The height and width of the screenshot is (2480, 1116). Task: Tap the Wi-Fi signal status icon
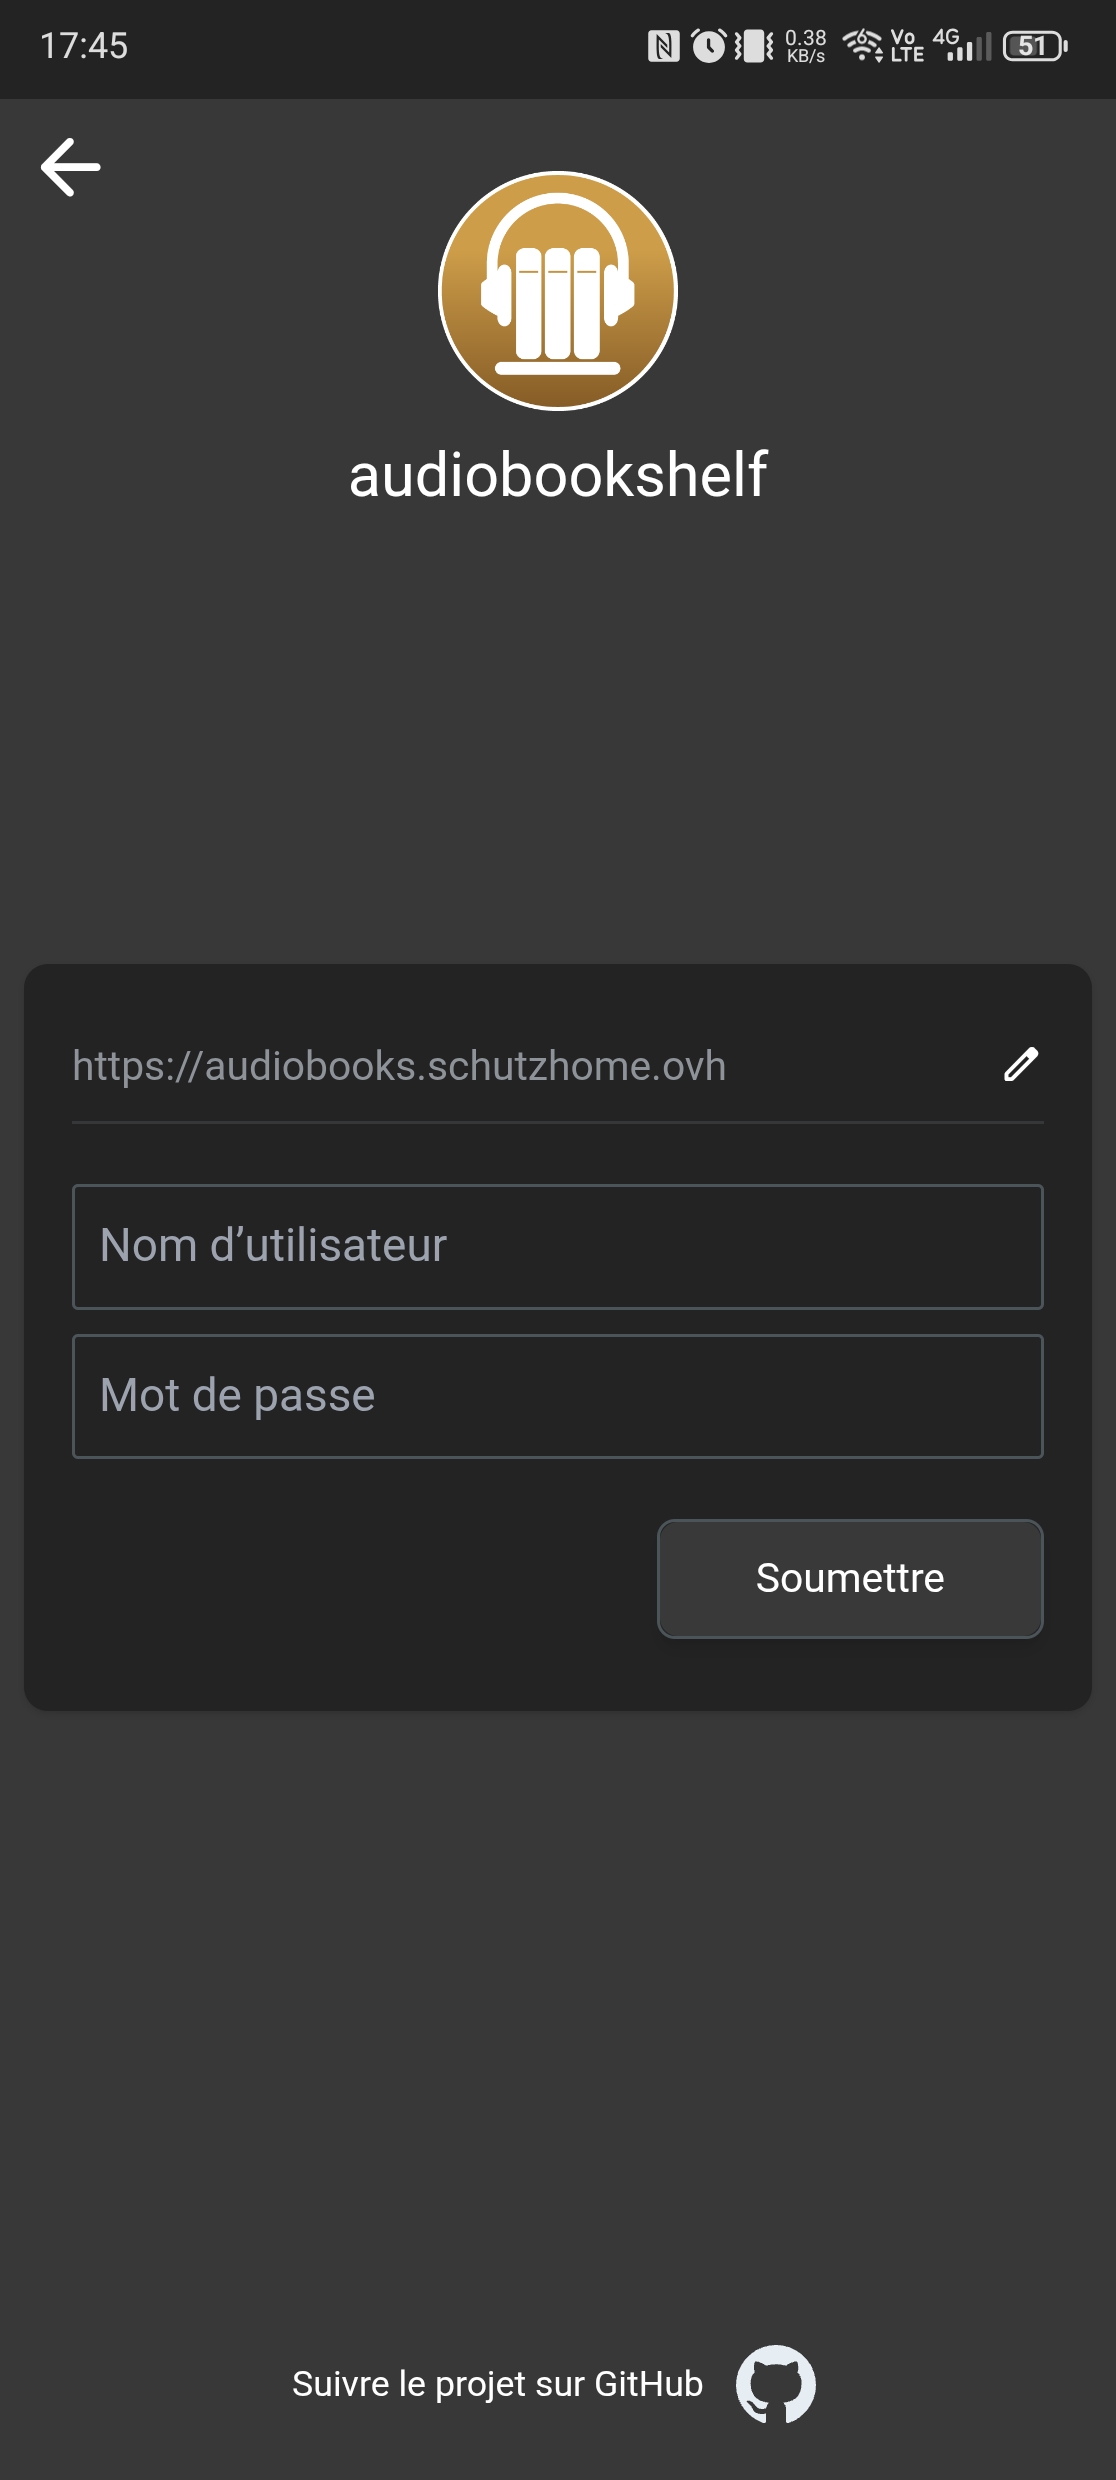[x=862, y=46]
